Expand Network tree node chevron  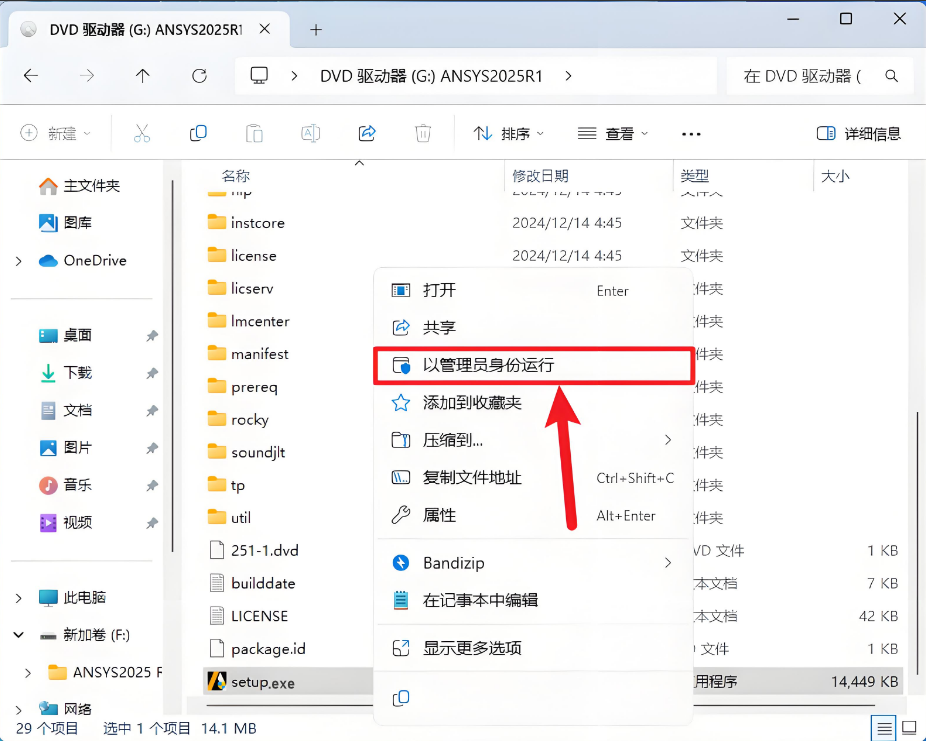click(19, 709)
